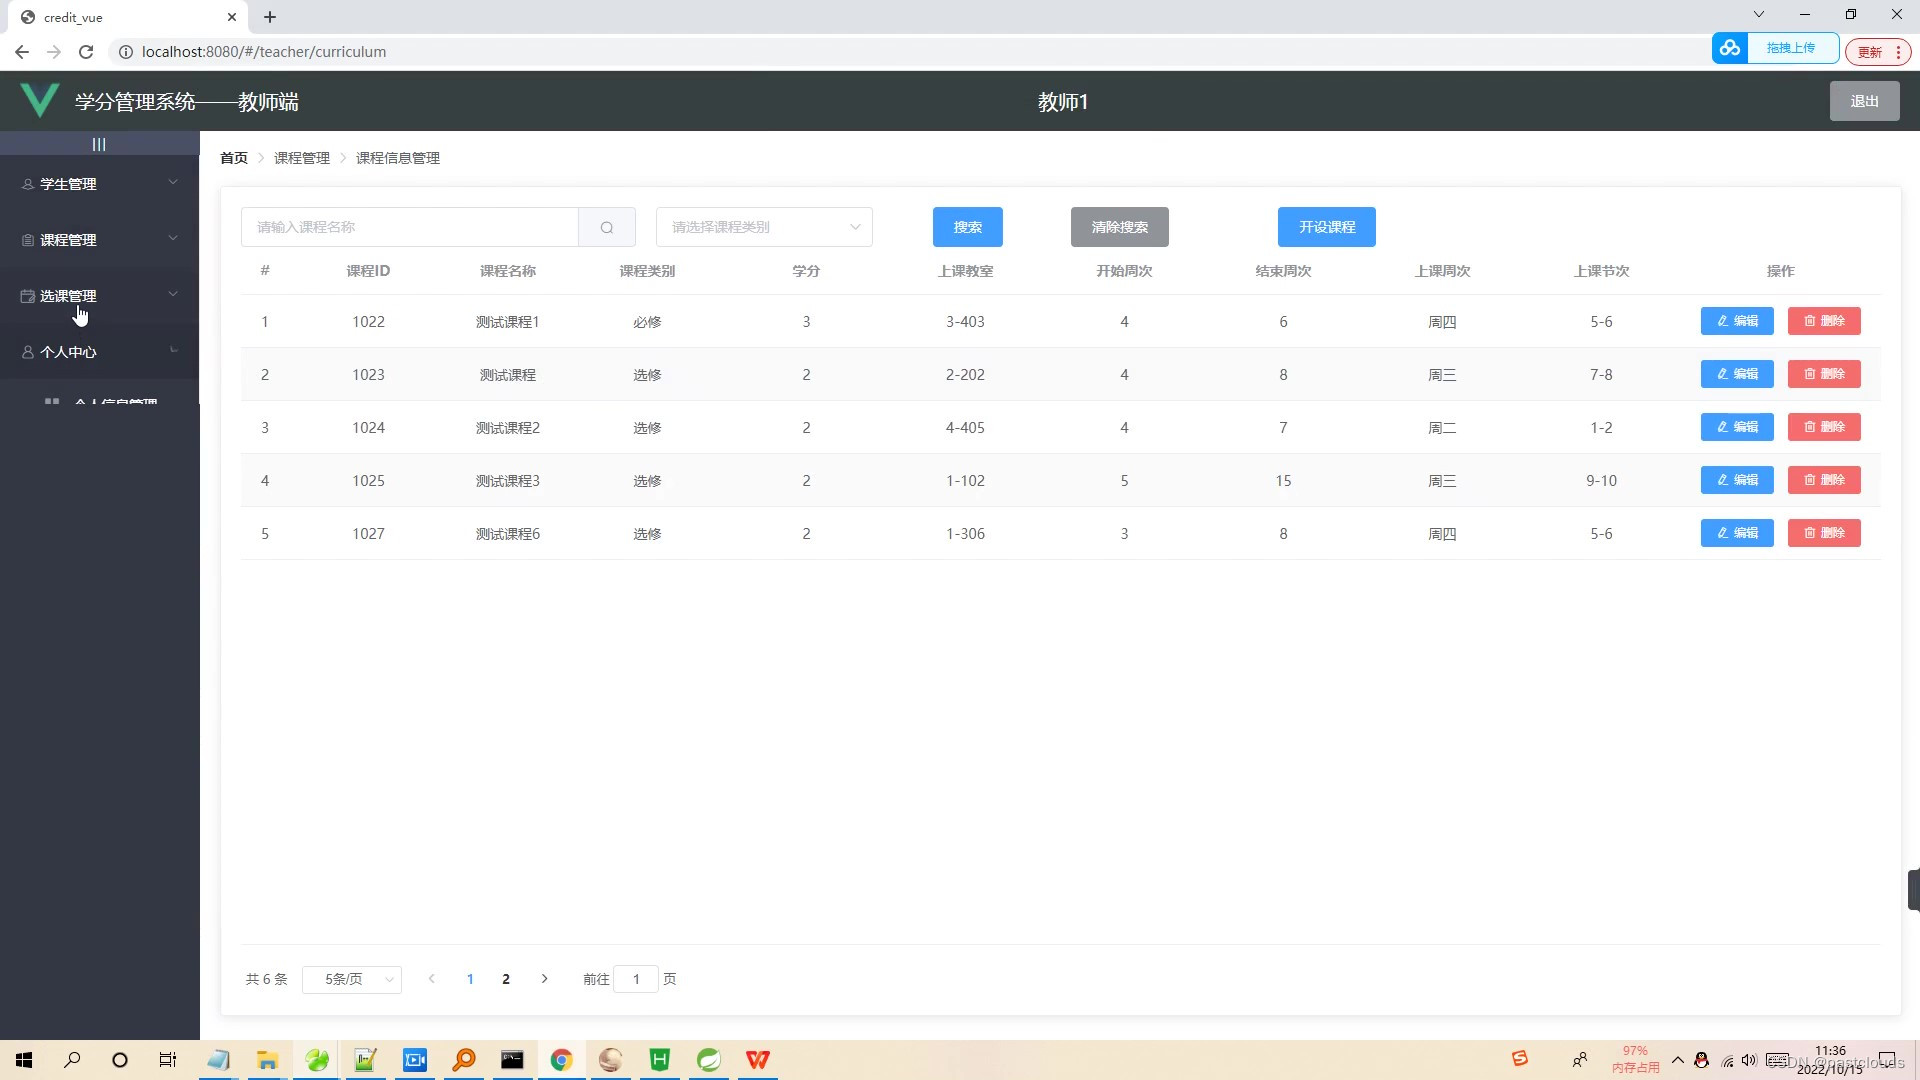Open the 5条/页 page size dropdown

(352, 979)
